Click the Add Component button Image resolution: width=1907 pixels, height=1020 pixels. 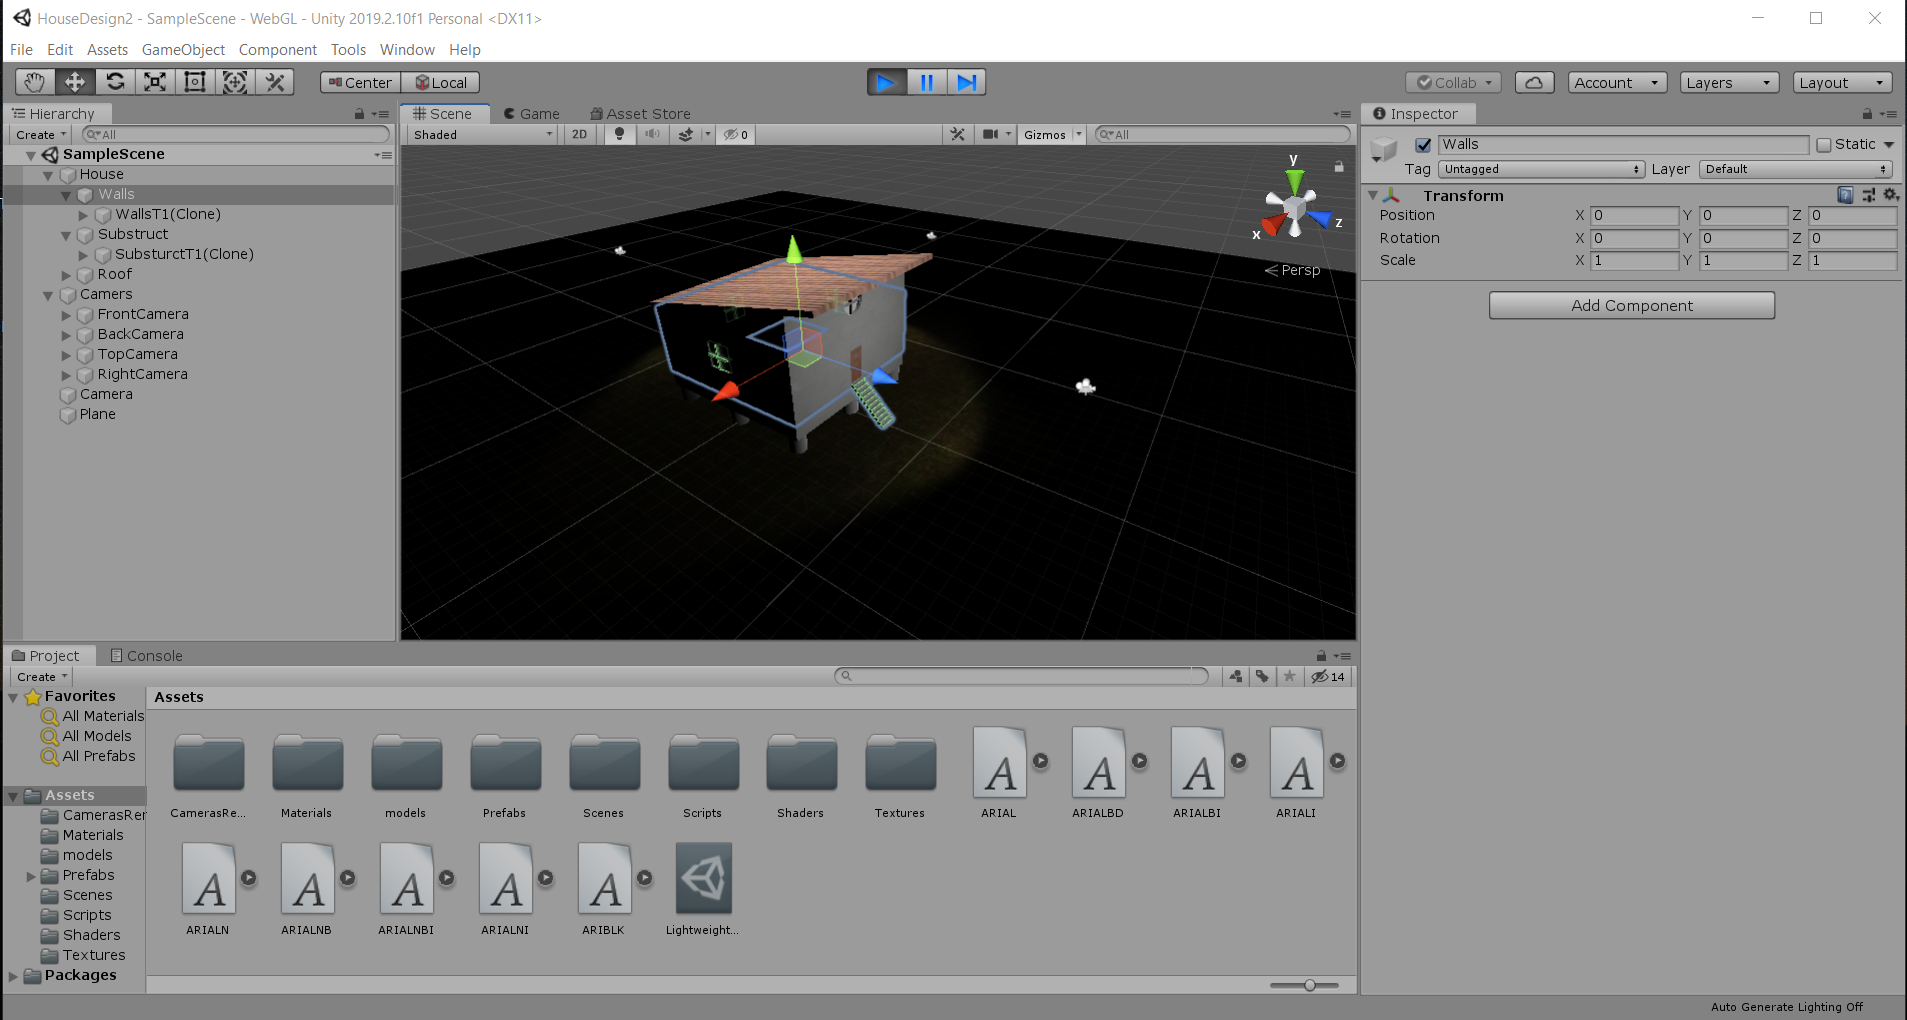pos(1631,306)
